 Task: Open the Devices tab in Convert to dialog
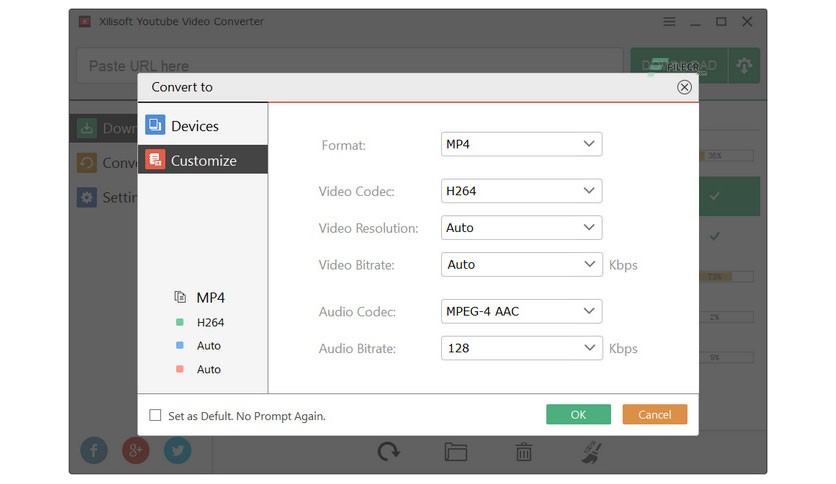click(x=203, y=126)
